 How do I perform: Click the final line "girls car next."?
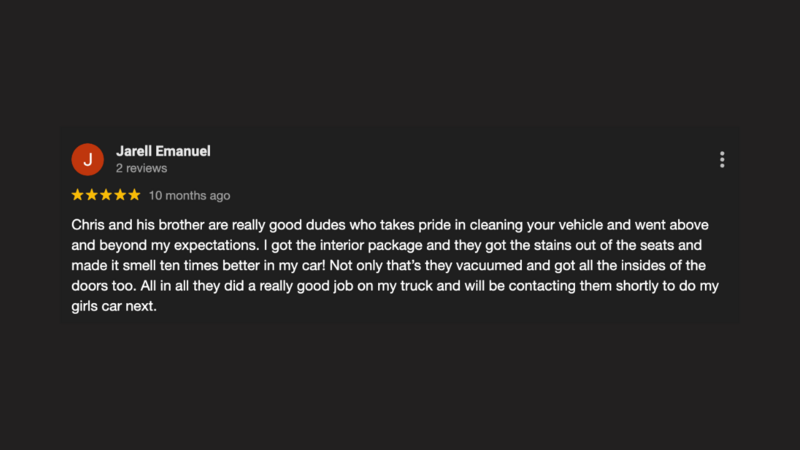click(x=114, y=306)
